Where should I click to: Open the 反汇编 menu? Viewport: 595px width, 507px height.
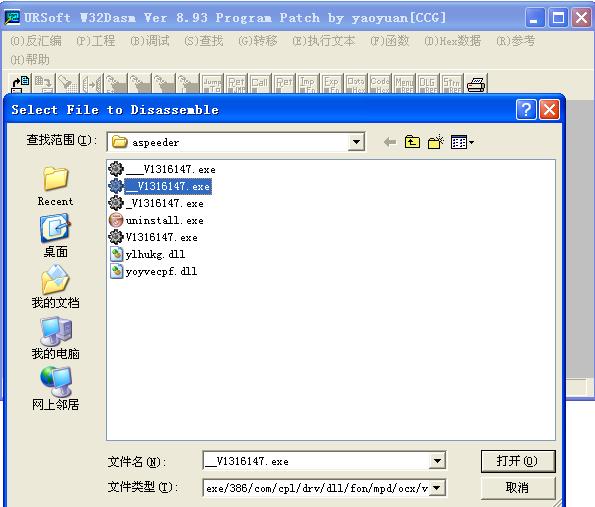tap(36, 40)
